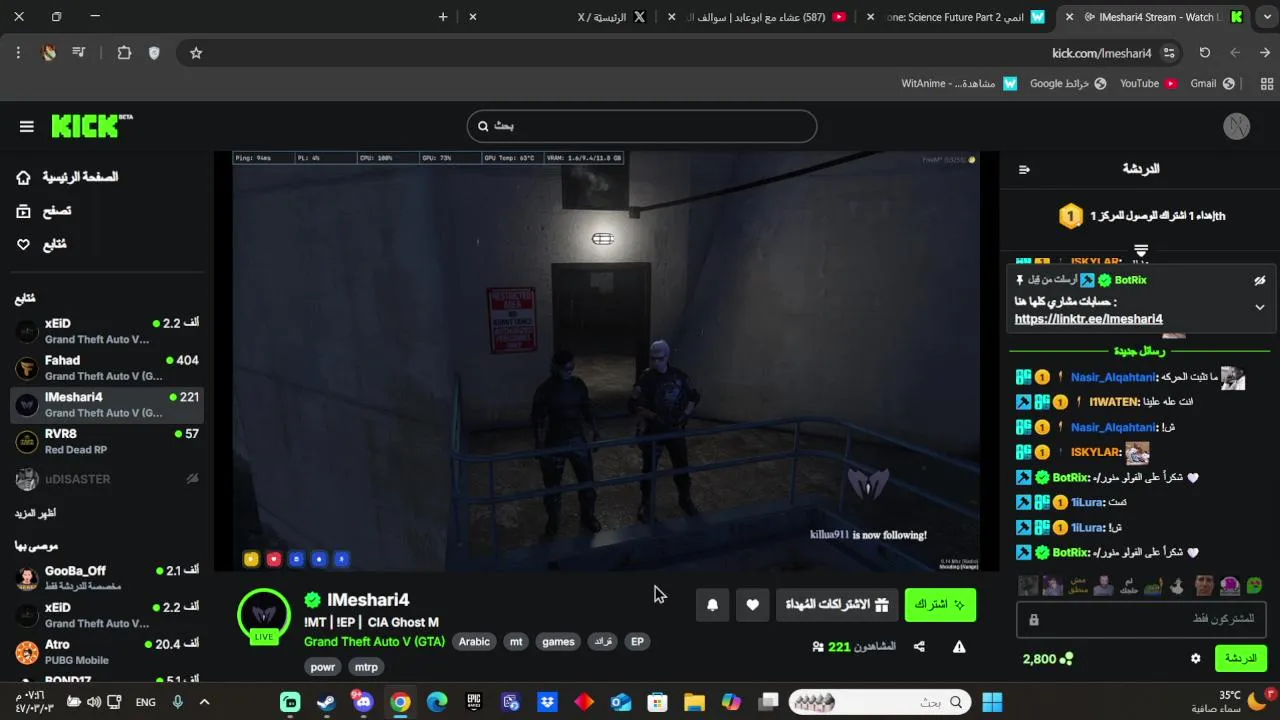Click the 2,800 channel points icon
This screenshot has height=720, width=1280.
click(x=1066, y=659)
